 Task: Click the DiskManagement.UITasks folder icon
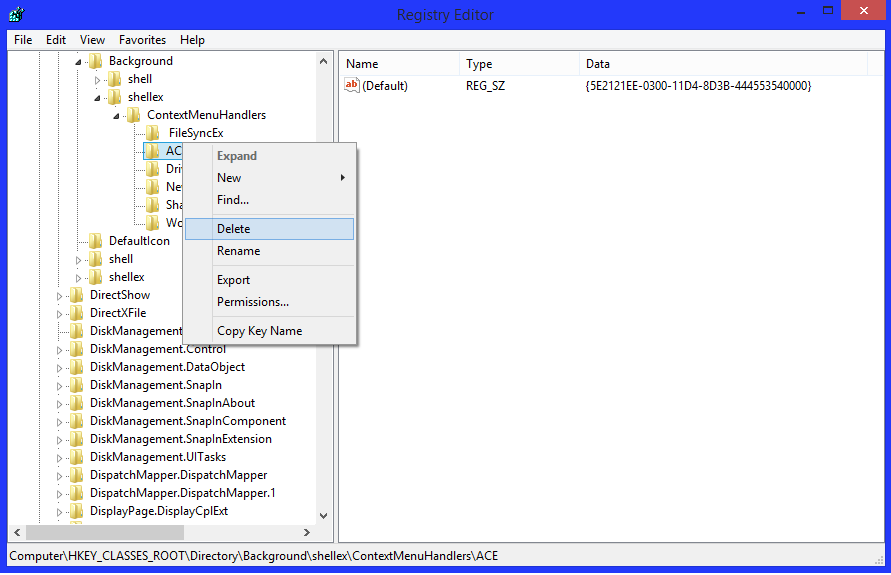(76, 457)
